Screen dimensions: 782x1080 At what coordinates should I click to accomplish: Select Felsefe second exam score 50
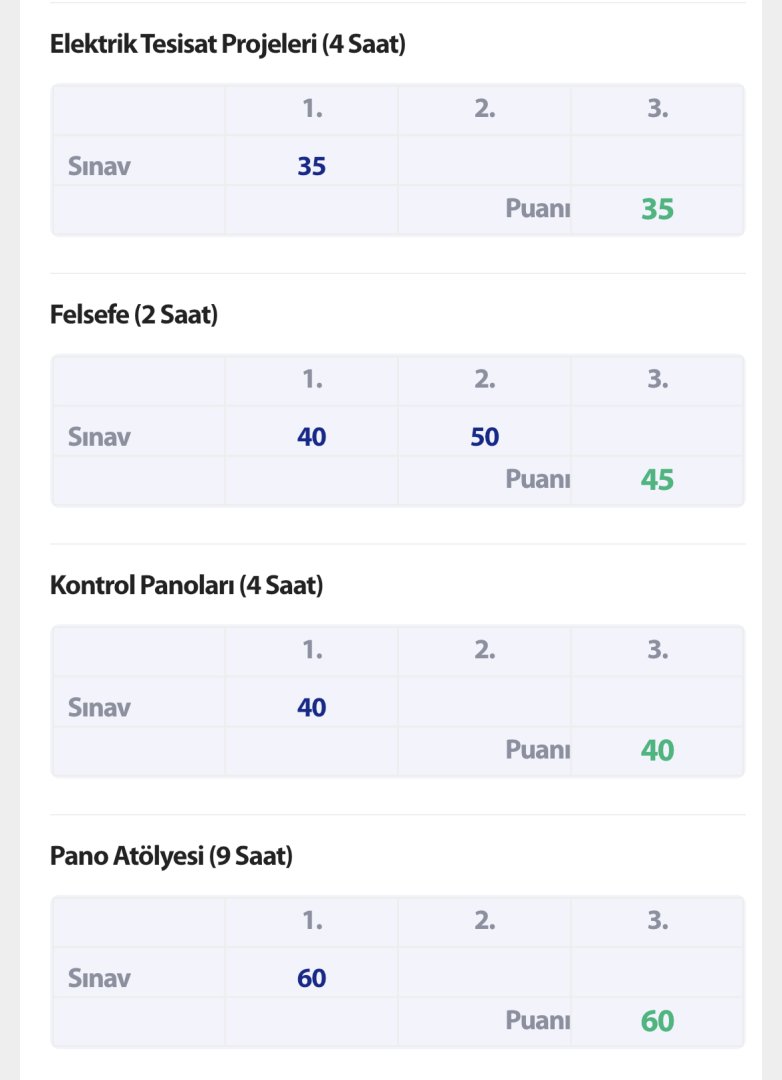[485, 437]
